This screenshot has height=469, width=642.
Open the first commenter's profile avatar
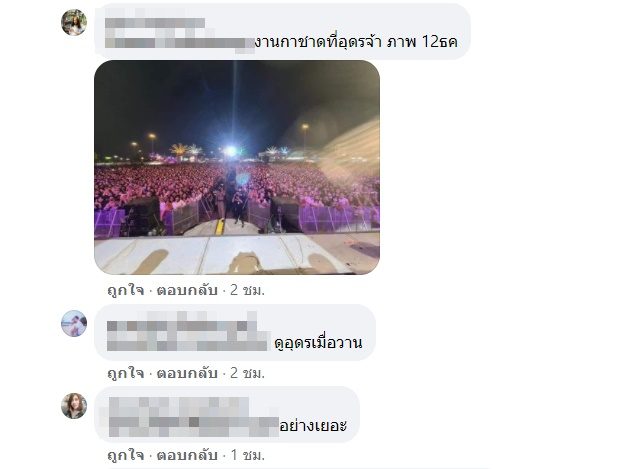pyautogui.click(x=74, y=22)
